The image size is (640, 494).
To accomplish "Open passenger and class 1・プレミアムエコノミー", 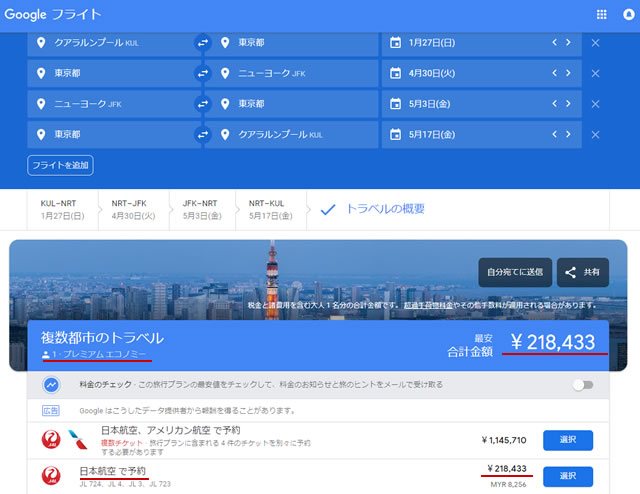I will 94,354.
